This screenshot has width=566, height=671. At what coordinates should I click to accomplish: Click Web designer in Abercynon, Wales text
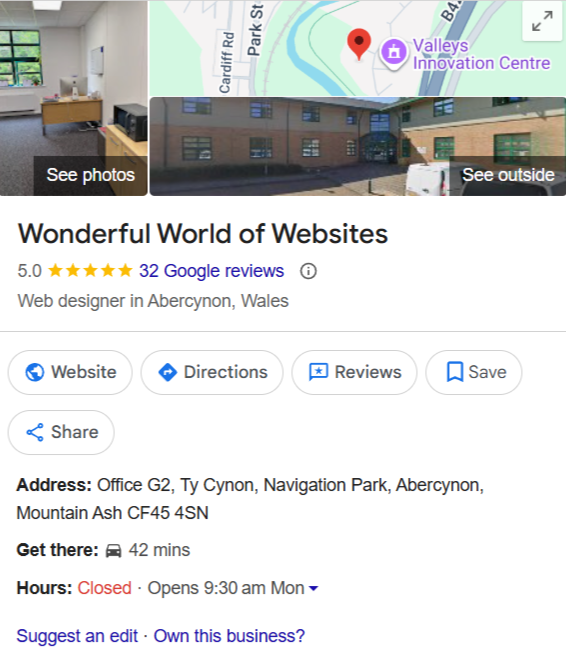(153, 301)
